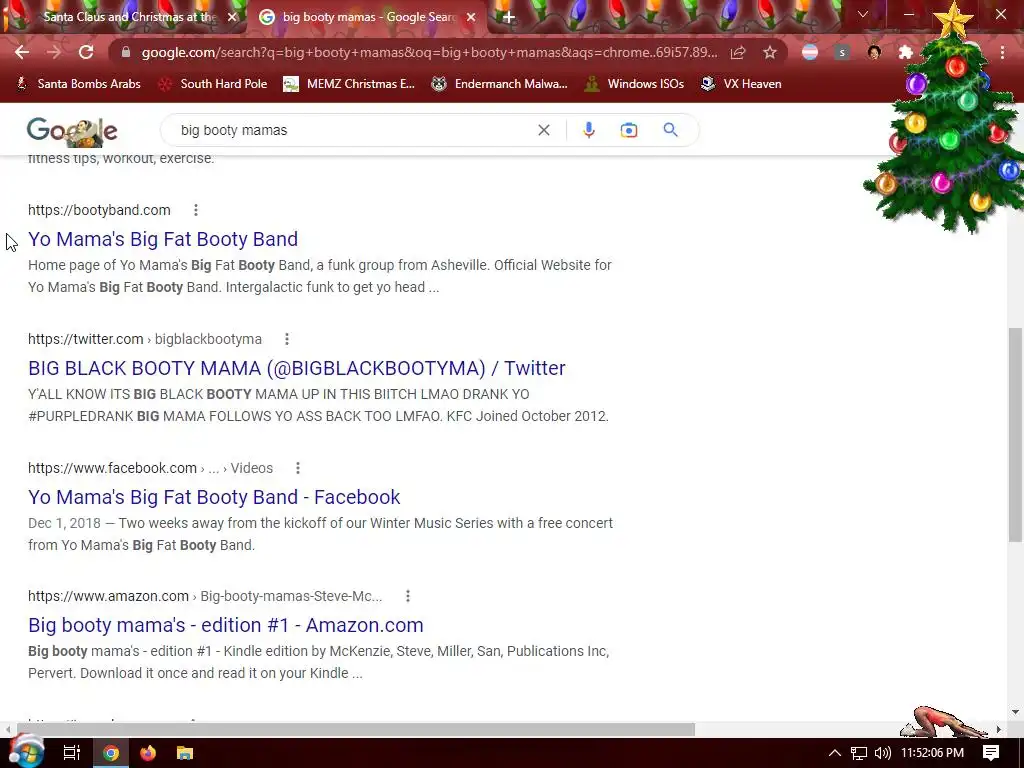The height and width of the screenshot is (768, 1024).
Task: Share this page from the address bar
Action: (738, 52)
